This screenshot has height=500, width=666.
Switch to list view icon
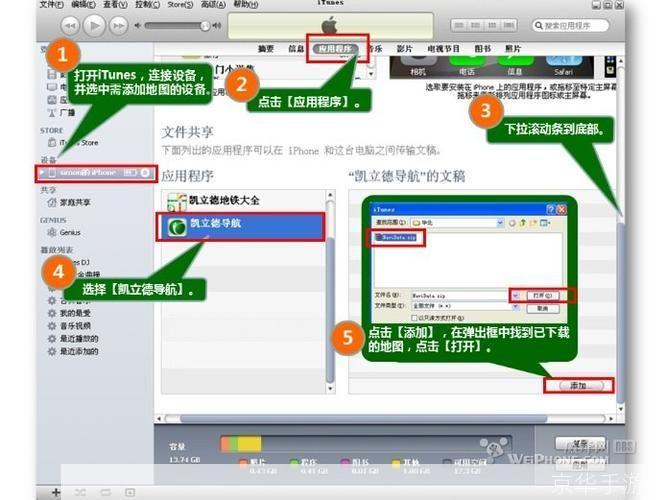(x=459, y=25)
